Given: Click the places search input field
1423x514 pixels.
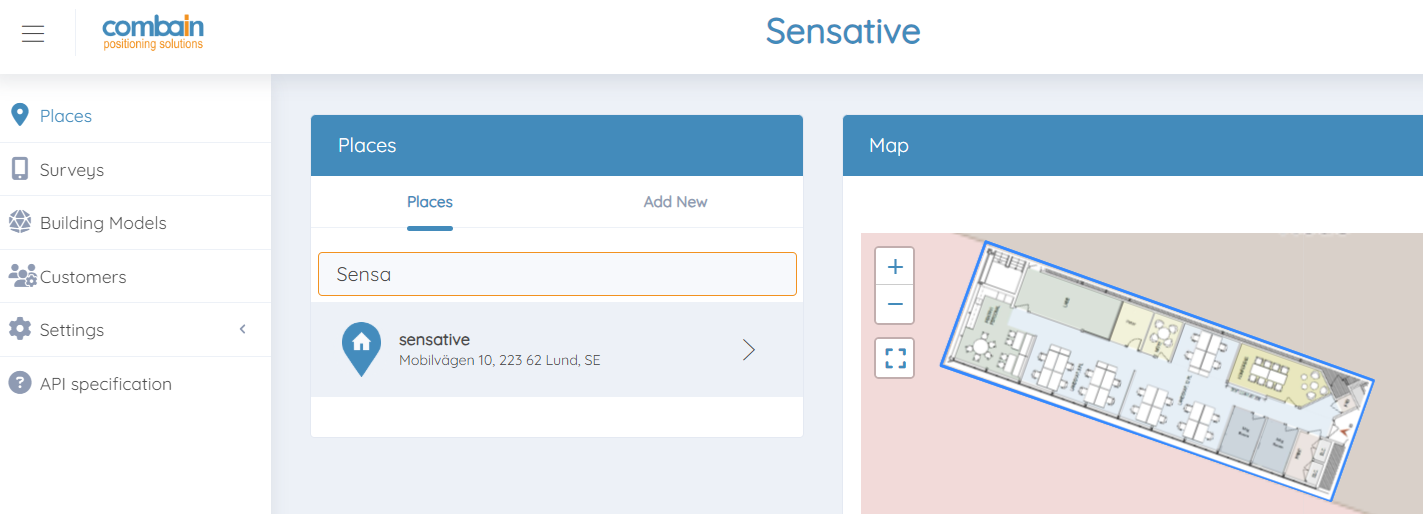Looking at the screenshot, I should (x=557, y=274).
